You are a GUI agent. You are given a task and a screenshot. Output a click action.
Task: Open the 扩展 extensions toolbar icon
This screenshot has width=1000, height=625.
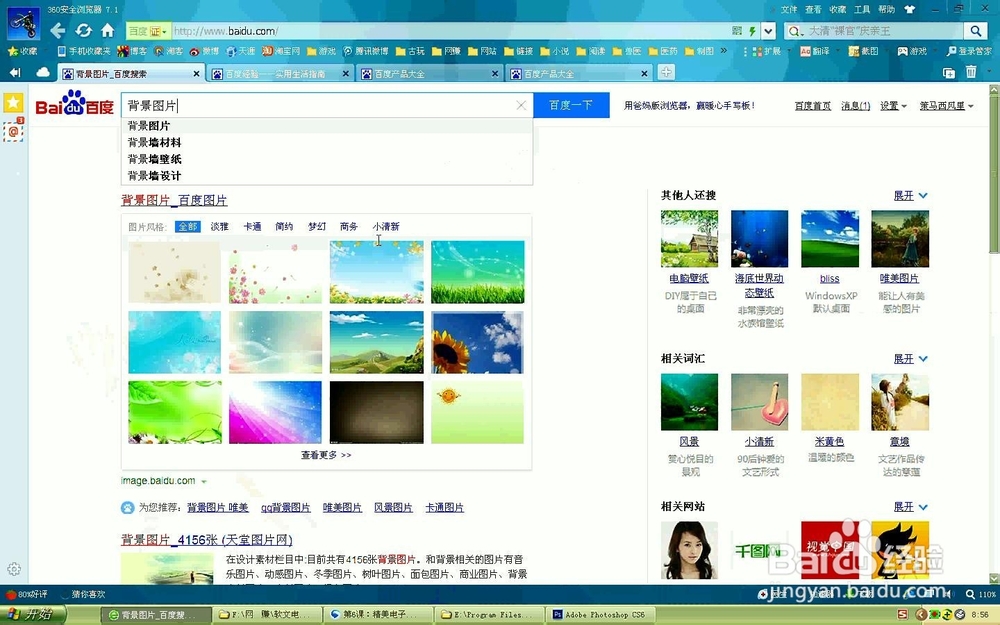[x=767, y=51]
